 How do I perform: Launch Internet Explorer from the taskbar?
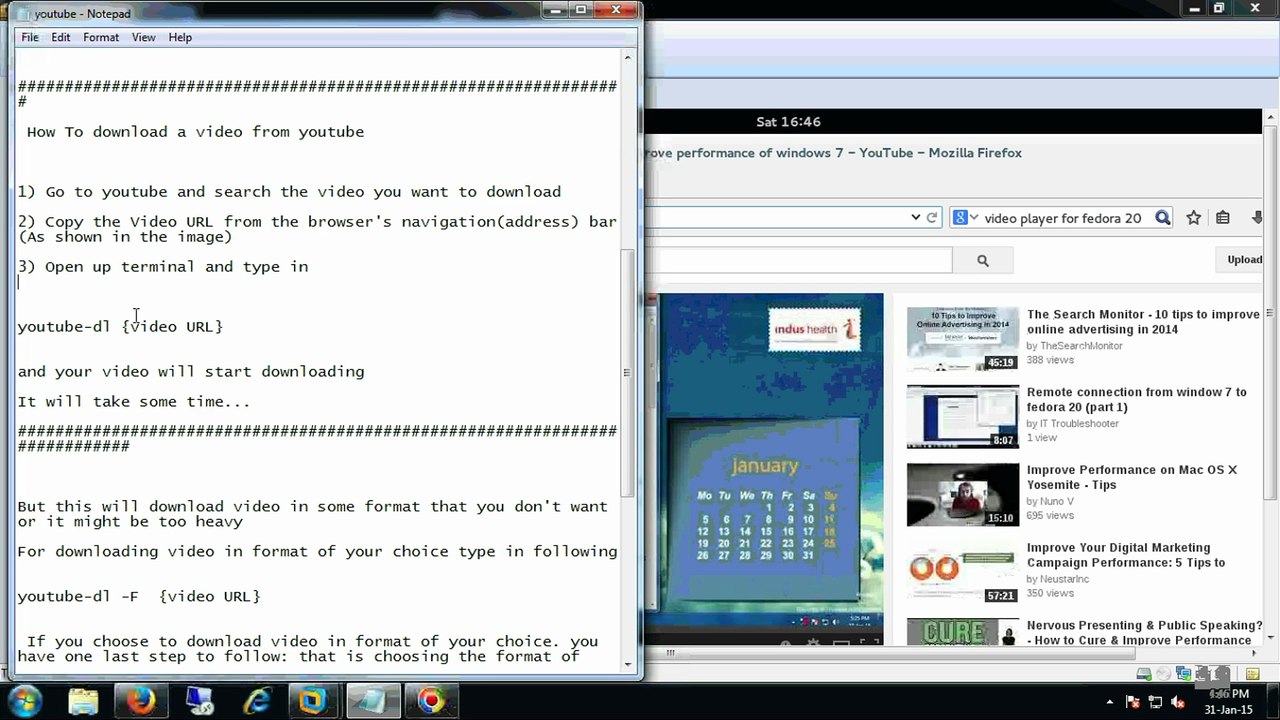pyautogui.click(x=257, y=700)
